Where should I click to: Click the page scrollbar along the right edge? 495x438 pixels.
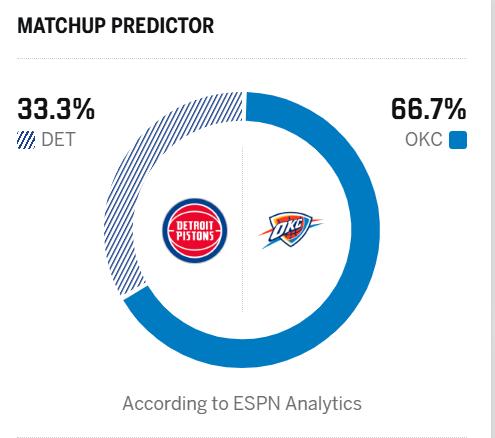[x=493, y=219]
